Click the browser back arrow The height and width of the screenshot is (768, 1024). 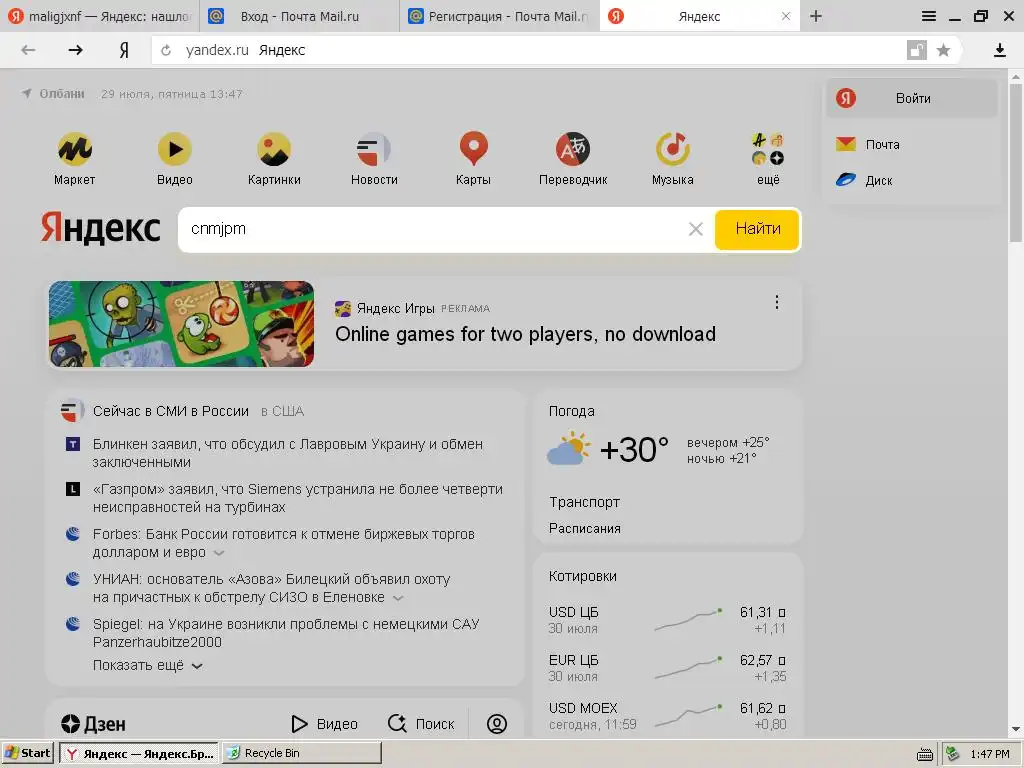tap(28, 50)
